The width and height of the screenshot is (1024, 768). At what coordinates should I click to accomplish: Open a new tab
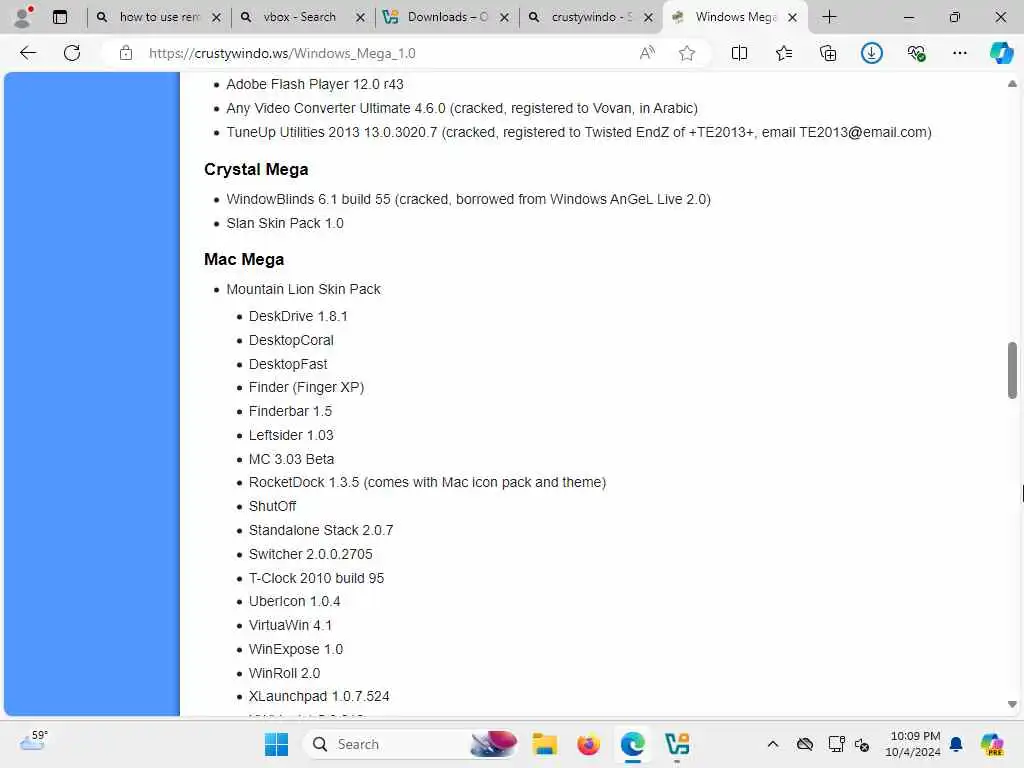(829, 17)
